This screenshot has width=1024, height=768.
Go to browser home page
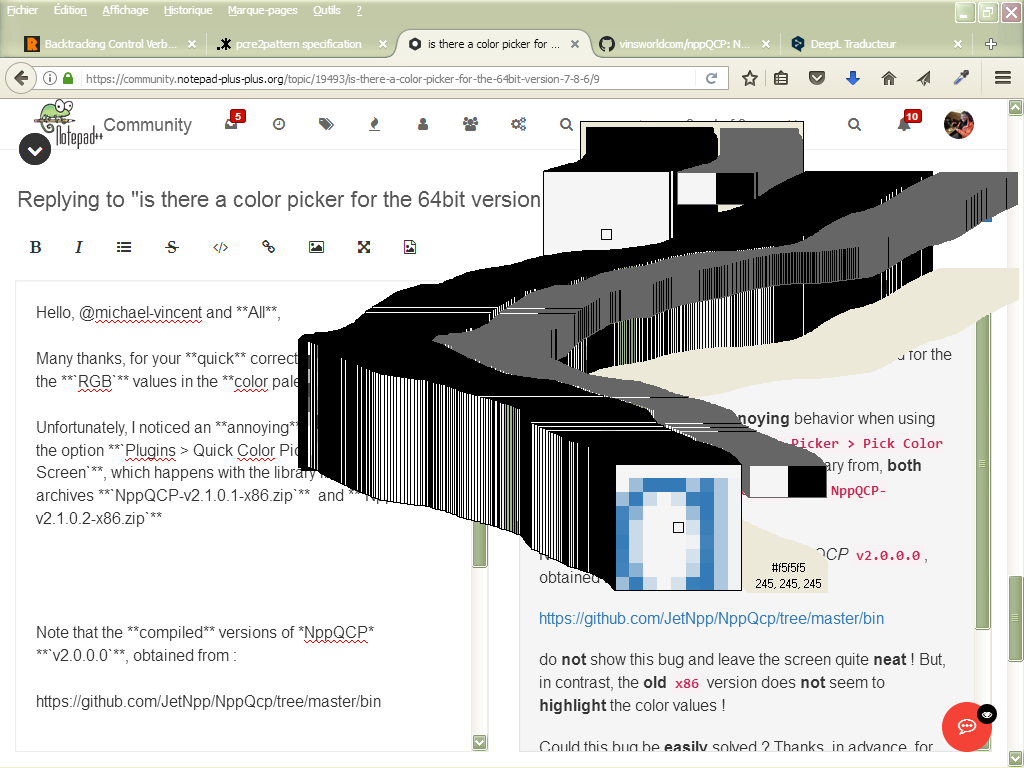click(x=889, y=78)
